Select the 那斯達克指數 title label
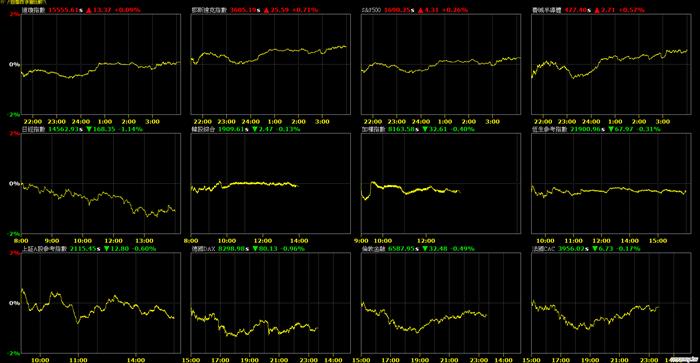 pyautogui.click(x=209, y=10)
